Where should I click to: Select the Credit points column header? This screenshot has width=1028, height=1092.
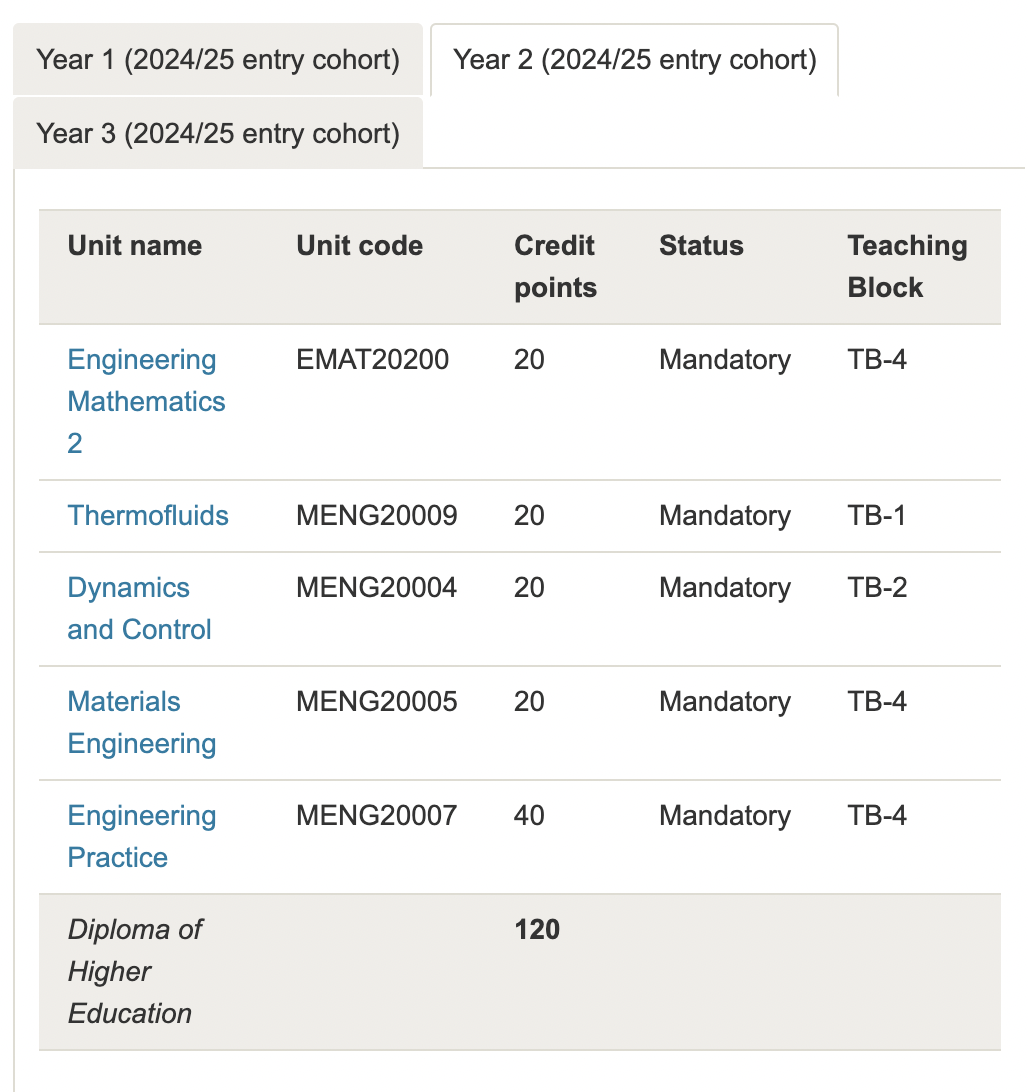point(555,267)
